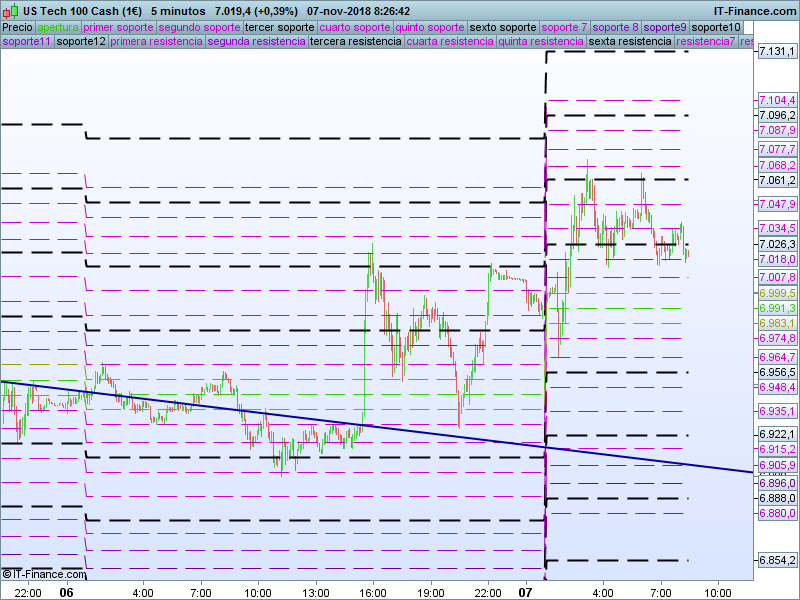The width and height of the screenshot is (800, 600).
Task: Select the 6.956,5 price axis label
Action: pyautogui.click(x=777, y=372)
